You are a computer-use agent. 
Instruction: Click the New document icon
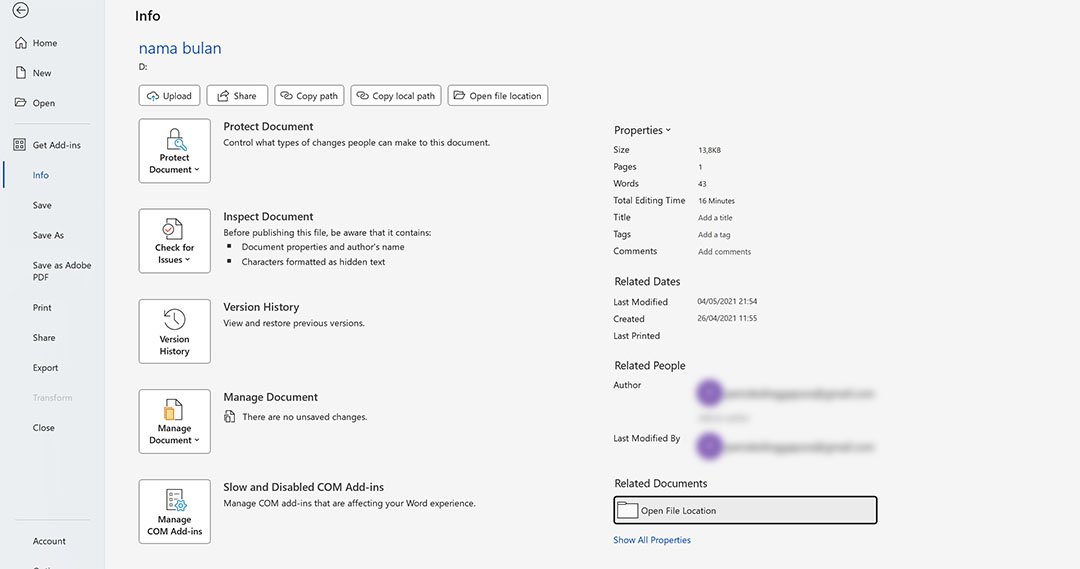(20, 73)
